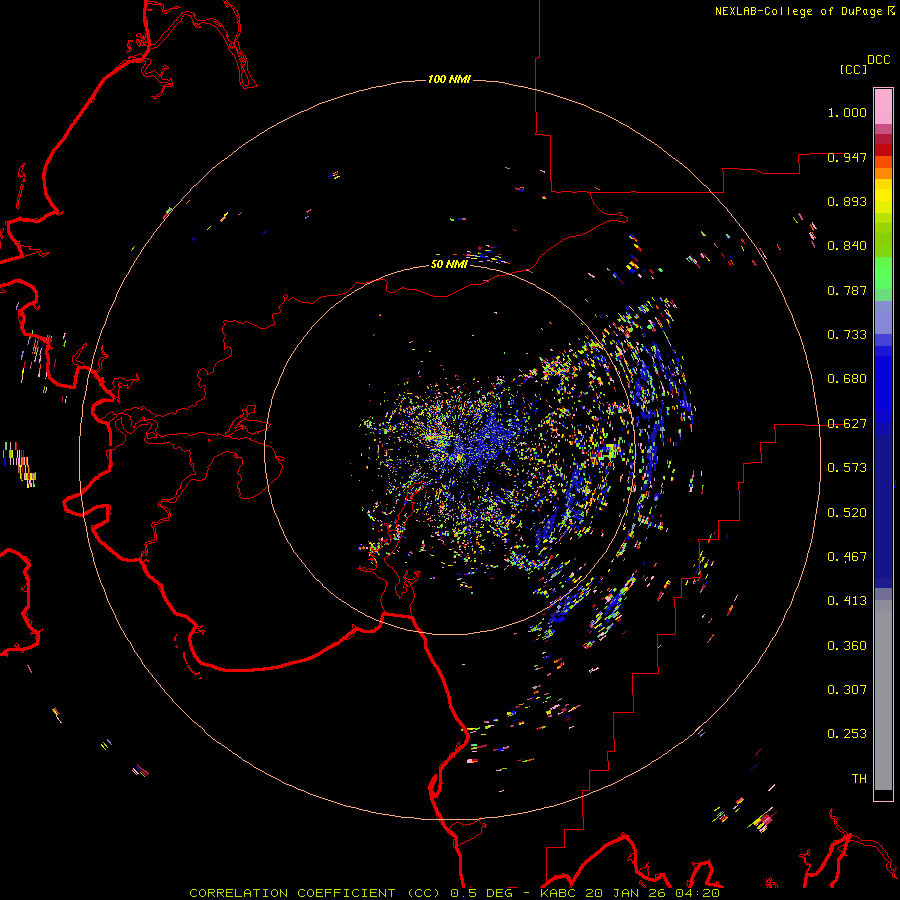Click the TH threshold label
This screenshot has height=900, width=900.
coord(859,778)
